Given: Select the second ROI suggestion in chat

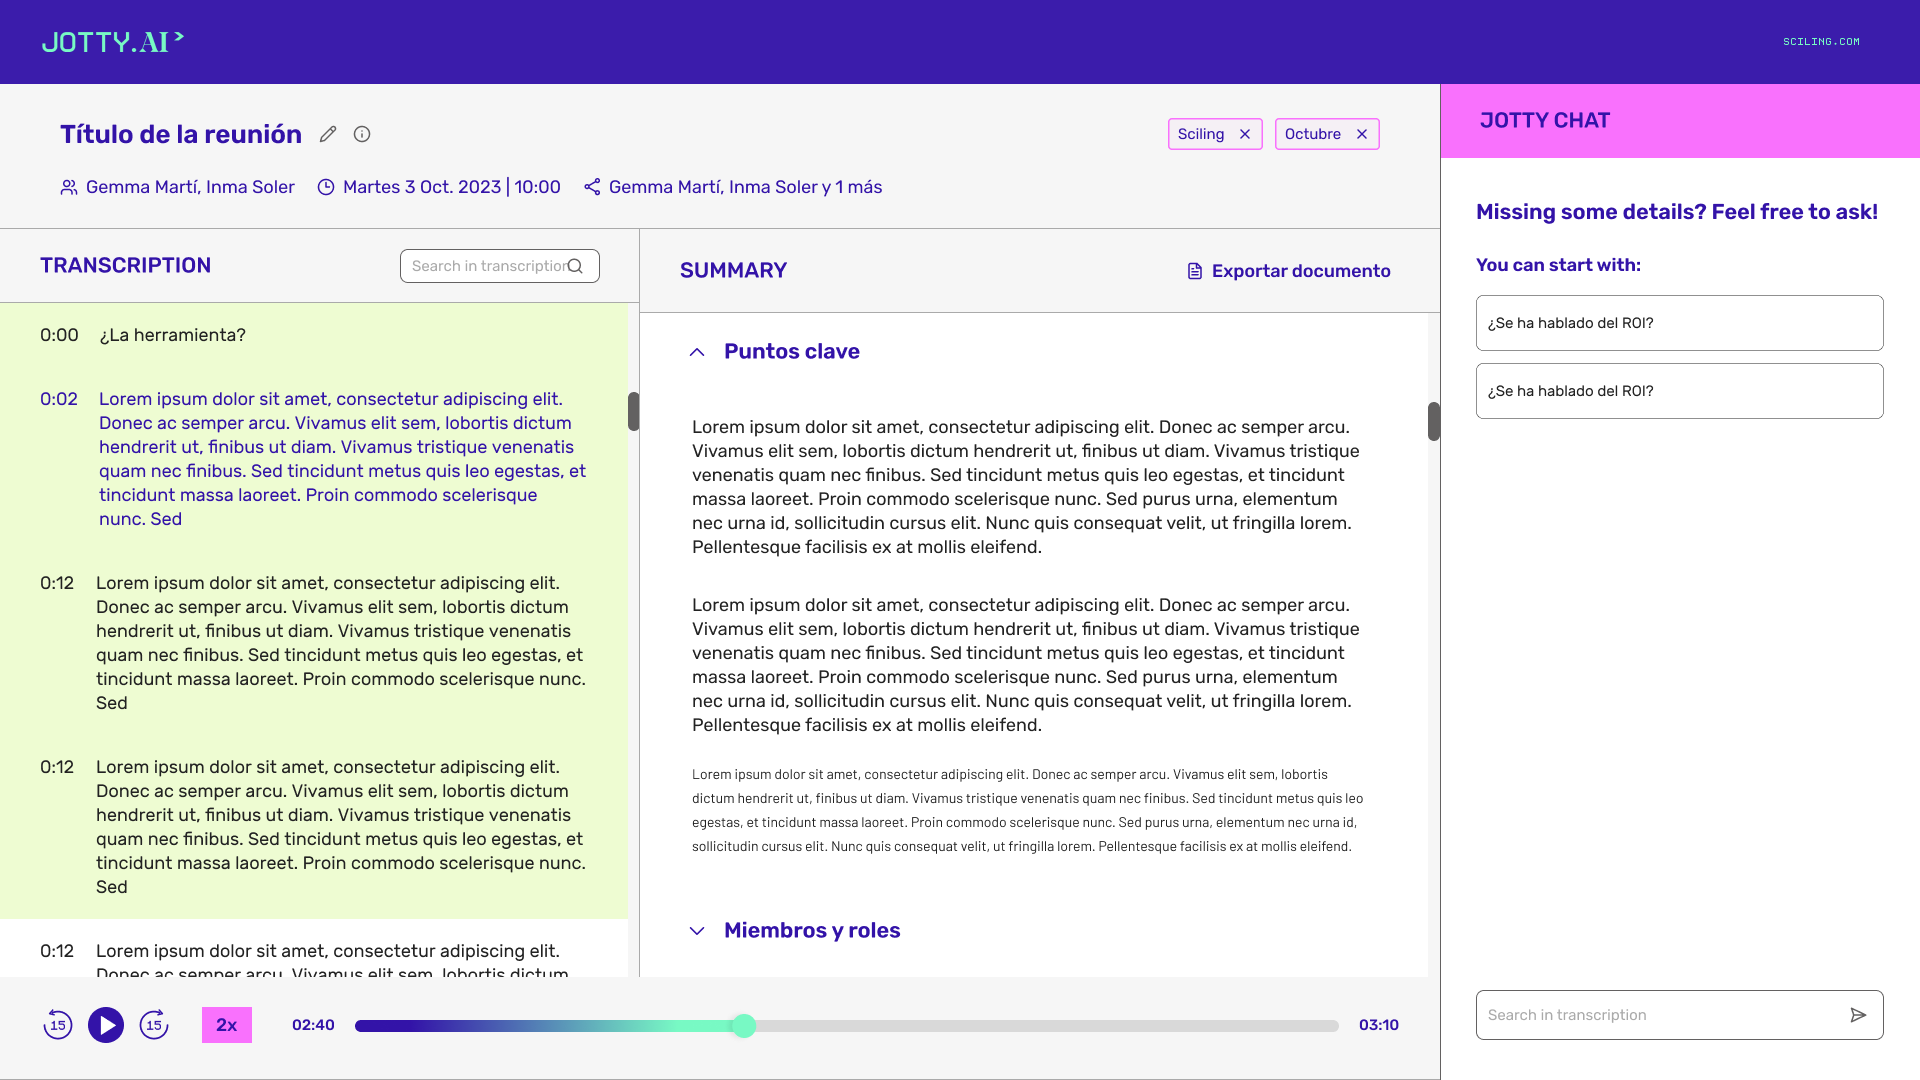Looking at the screenshot, I should coord(1679,391).
